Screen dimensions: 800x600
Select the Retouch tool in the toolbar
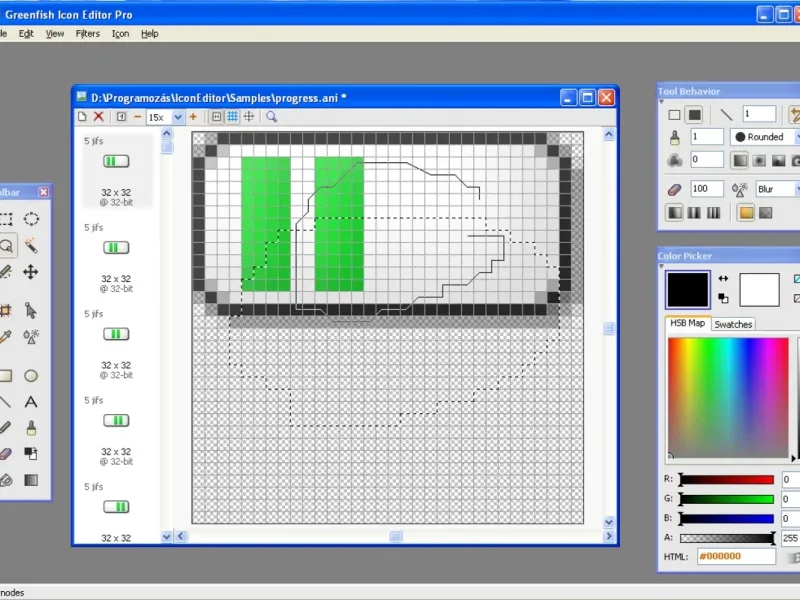[31, 336]
